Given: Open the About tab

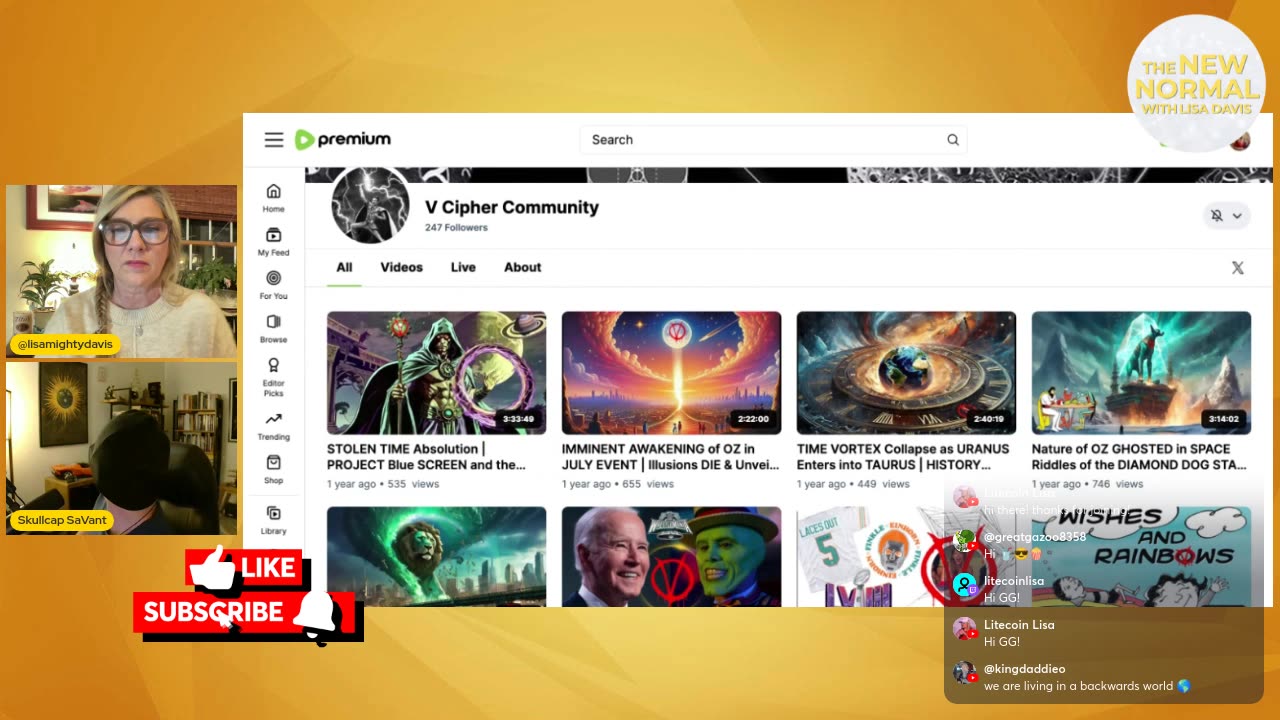Looking at the screenshot, I should [x=522, y=268].
